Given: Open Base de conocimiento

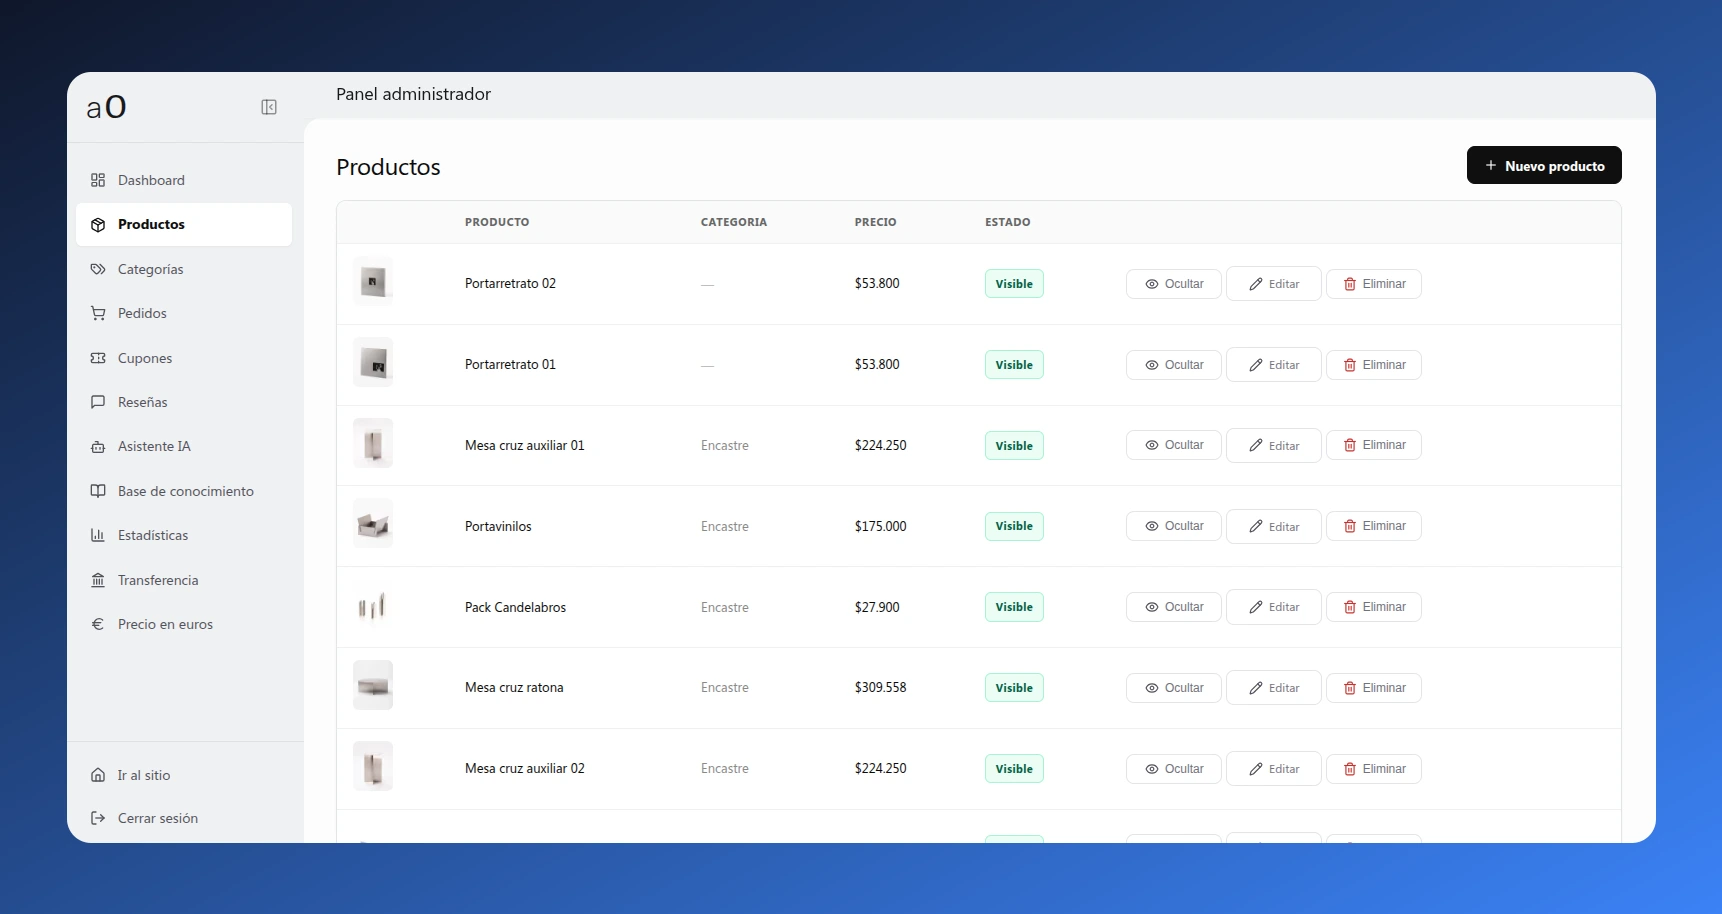Looking at the screenshot, I should pos(184,491).
